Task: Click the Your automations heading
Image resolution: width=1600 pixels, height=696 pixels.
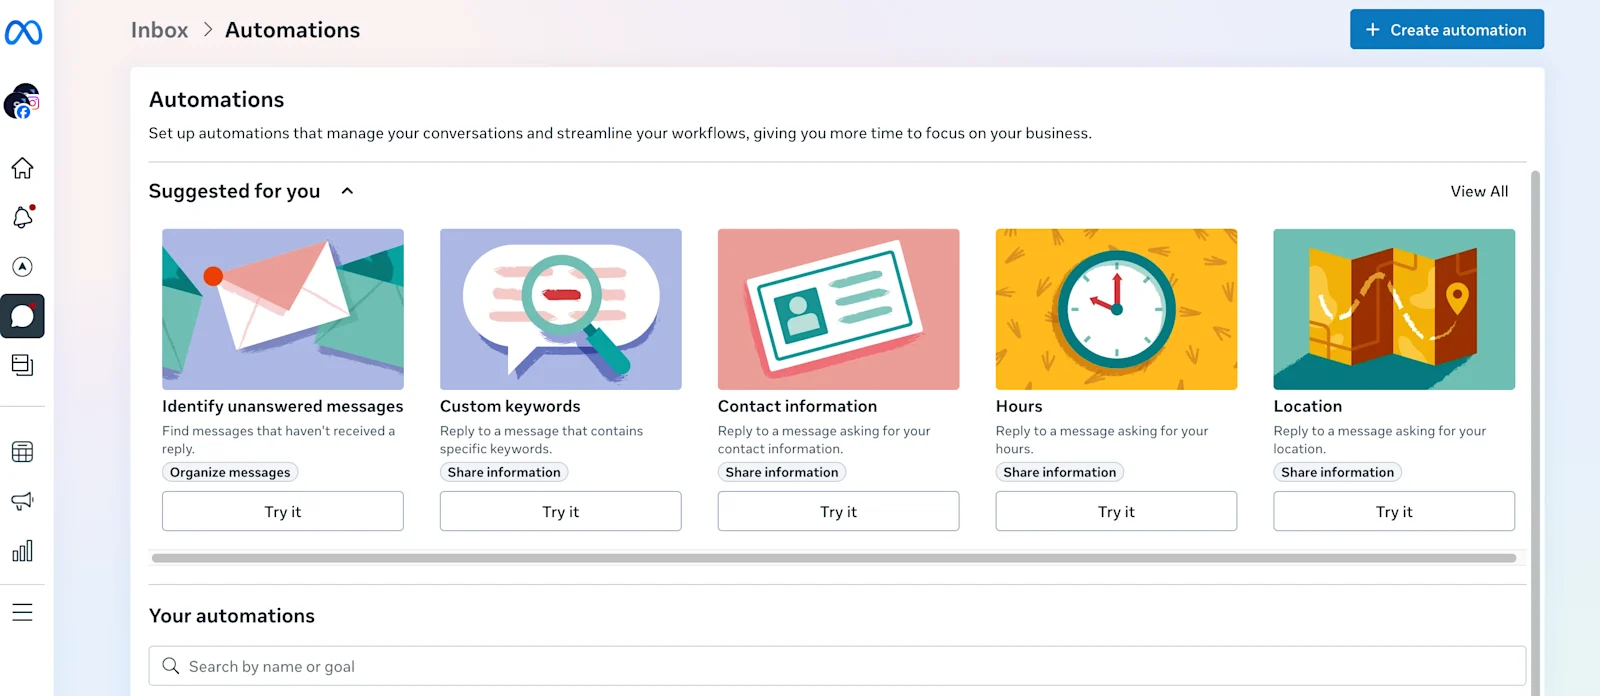Action: pos(232,616)
